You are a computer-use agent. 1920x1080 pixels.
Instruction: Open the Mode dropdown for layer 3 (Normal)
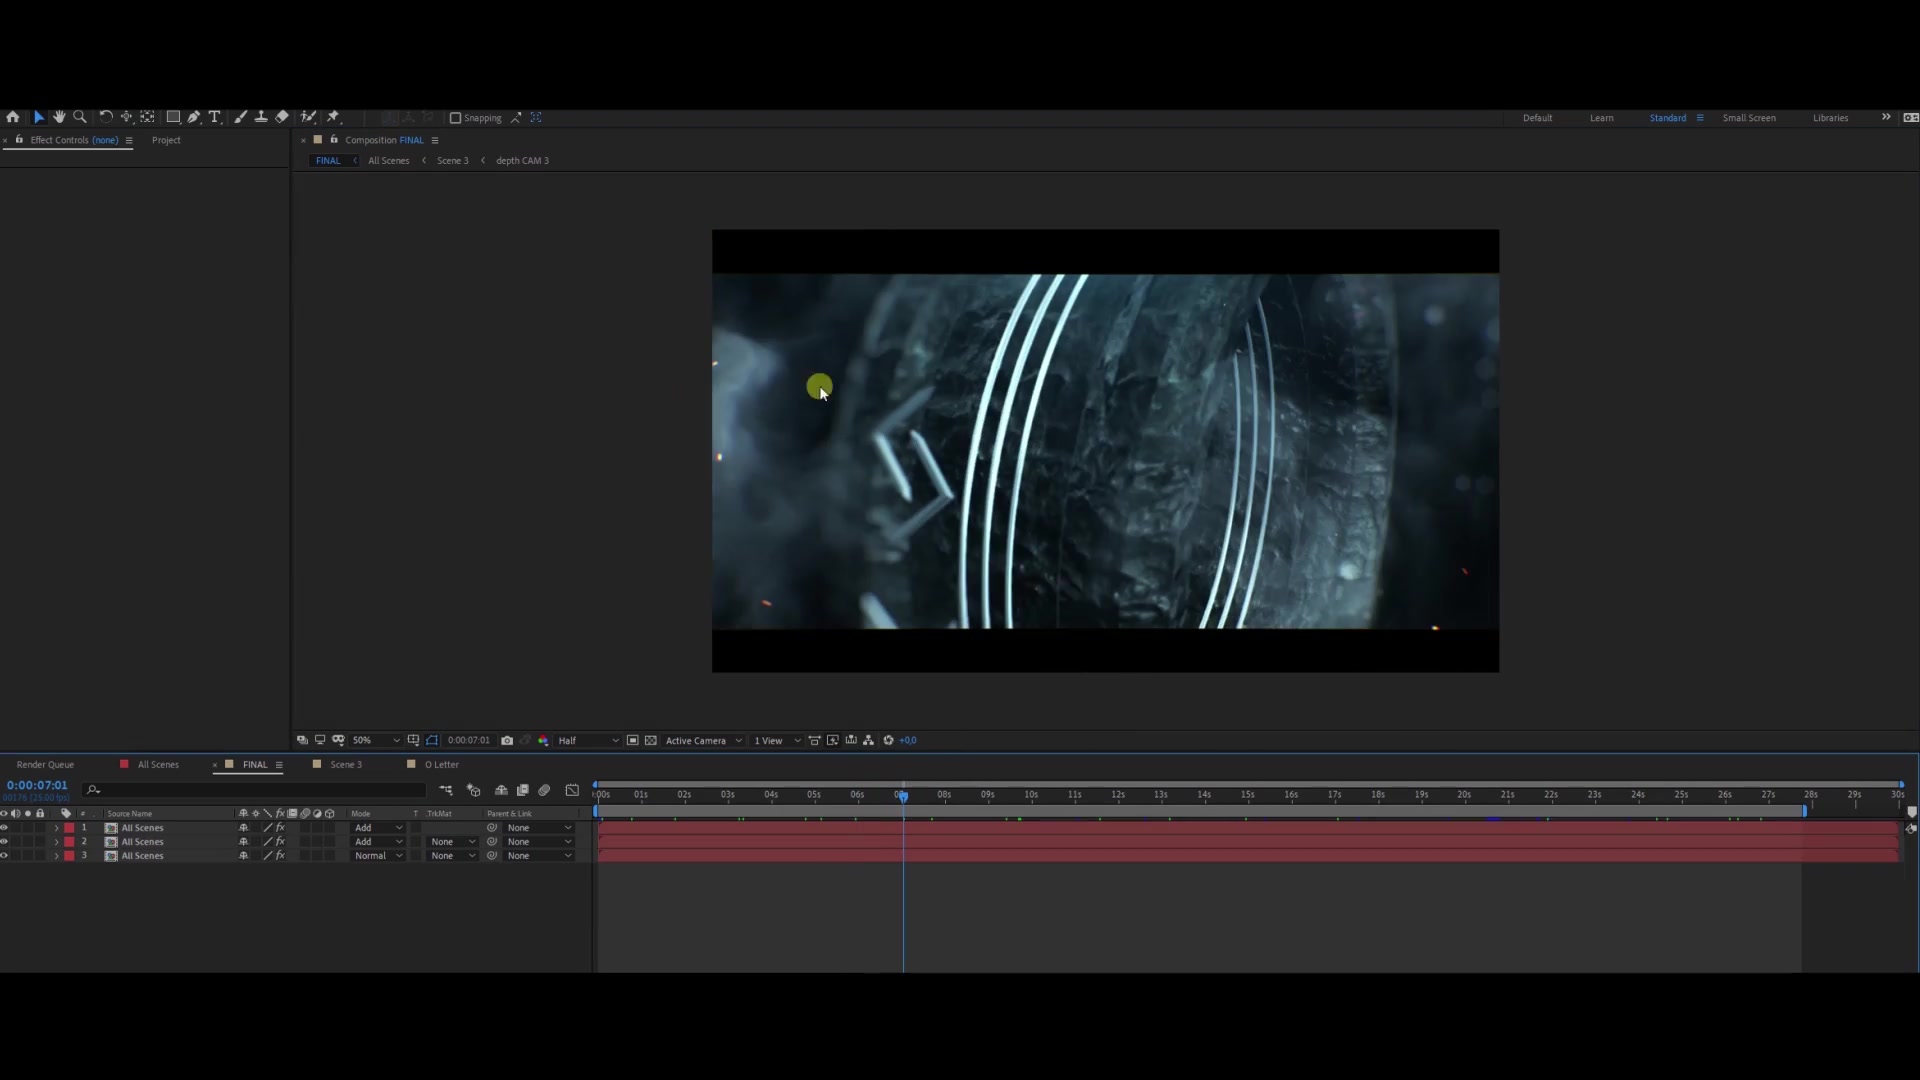pyautogui.click(x=378, y=856)
